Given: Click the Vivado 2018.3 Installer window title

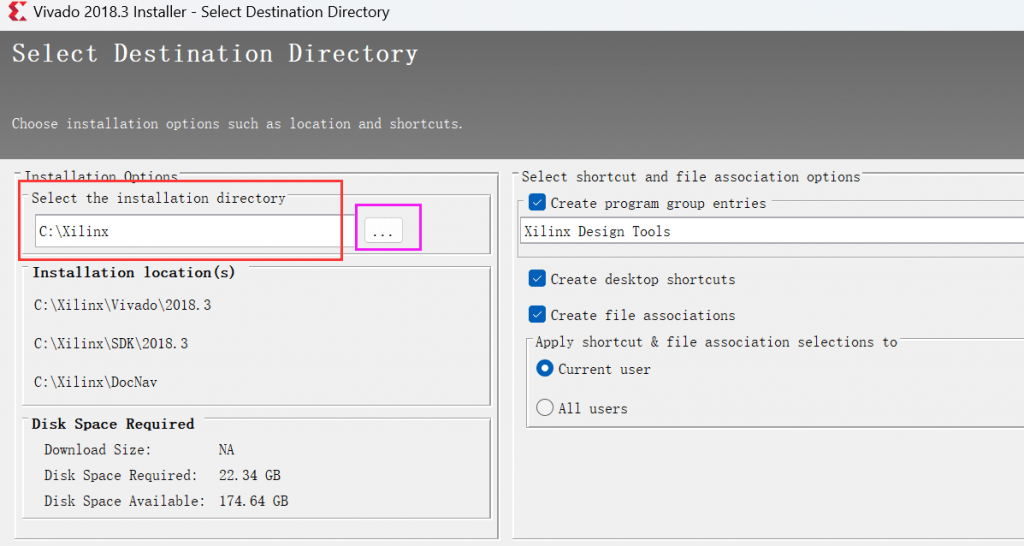Looking at the screenshot, I should [x=212, y=12].
